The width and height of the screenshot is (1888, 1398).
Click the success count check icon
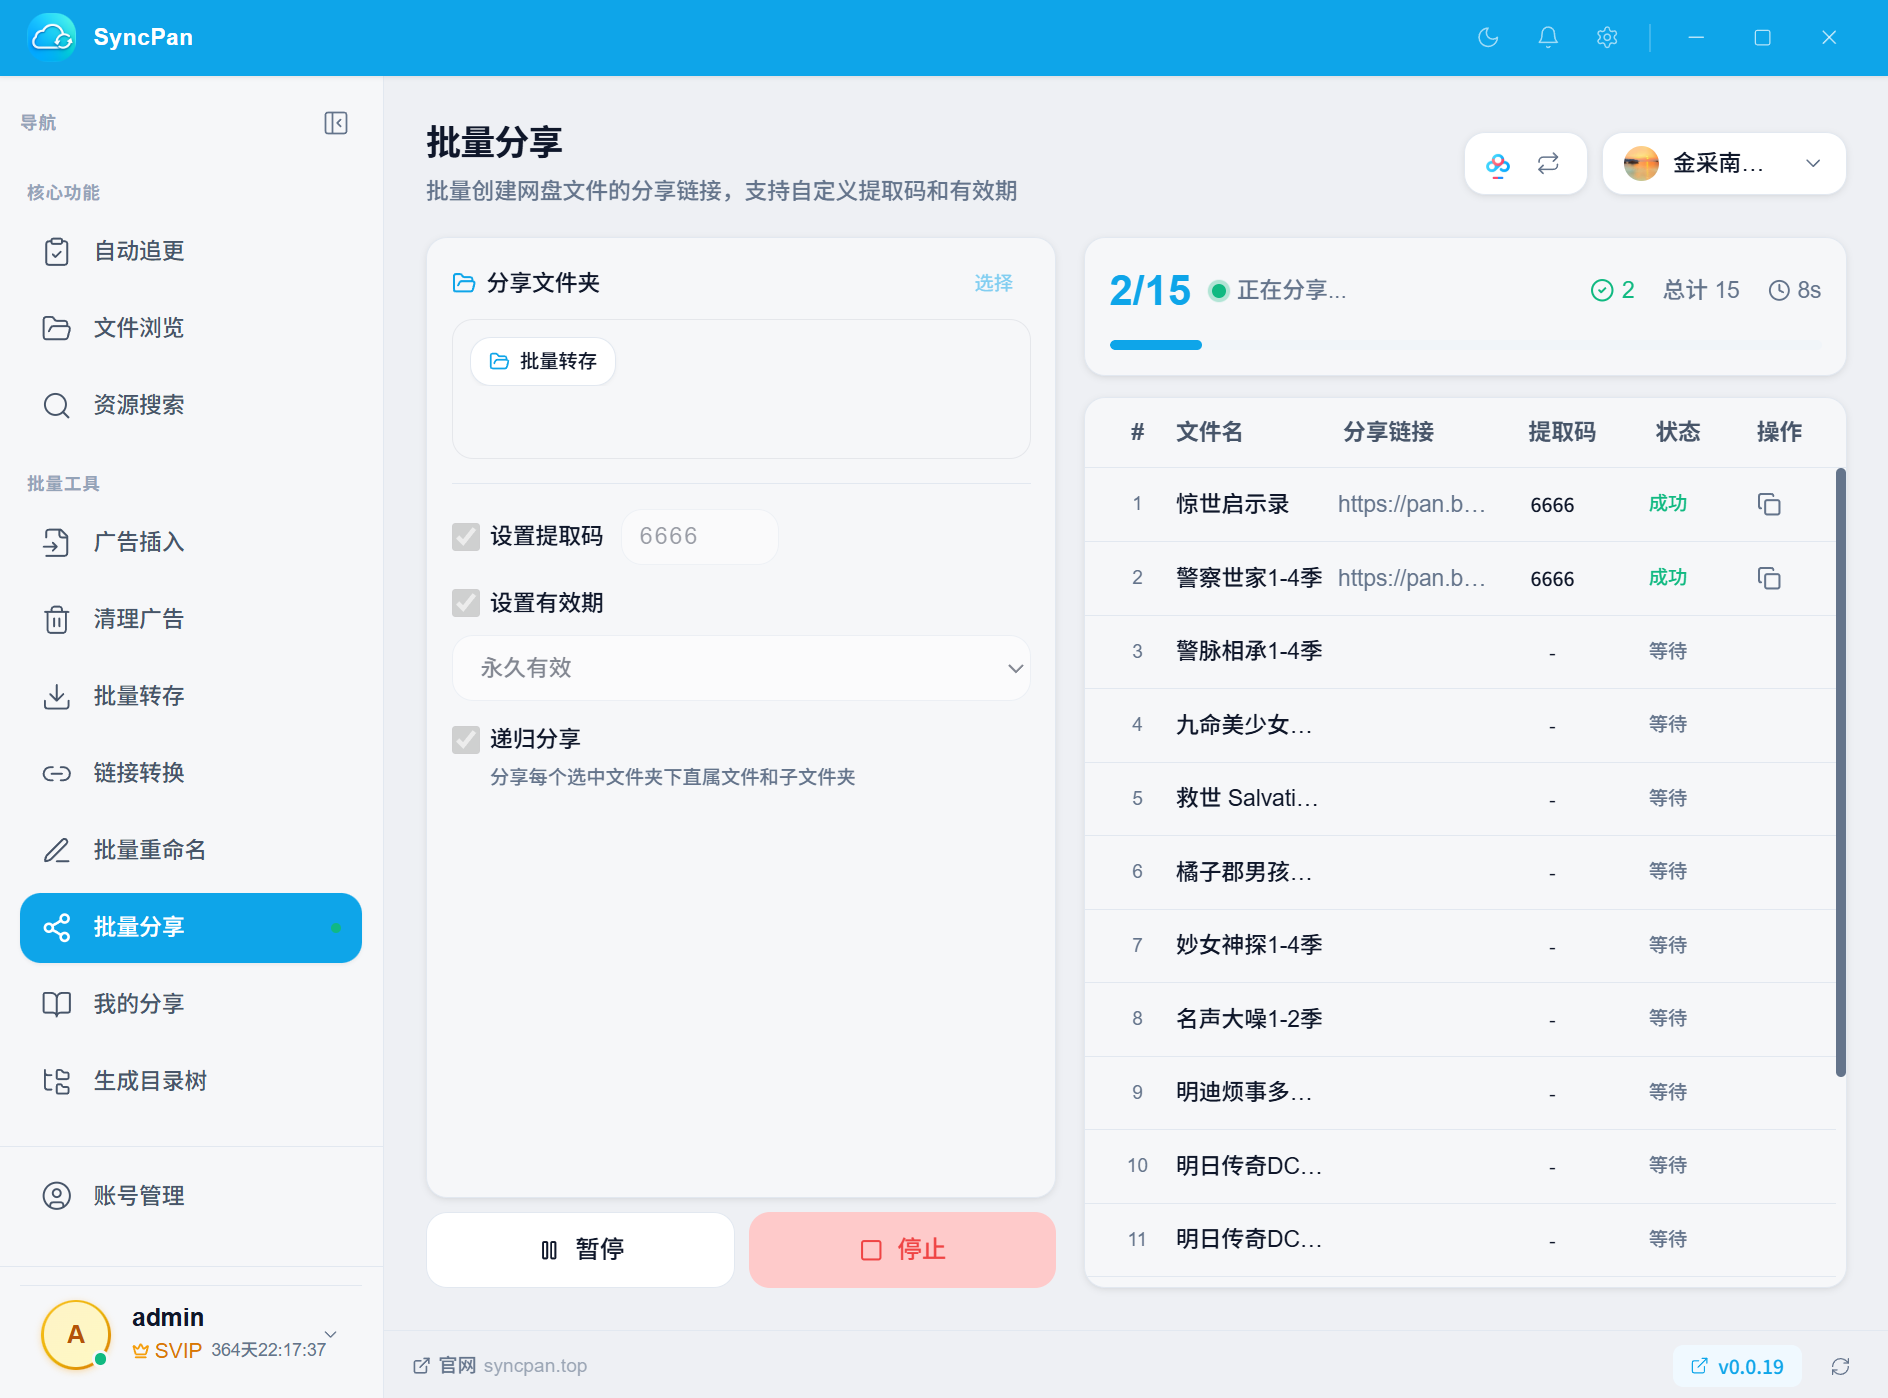(1602, 290)
